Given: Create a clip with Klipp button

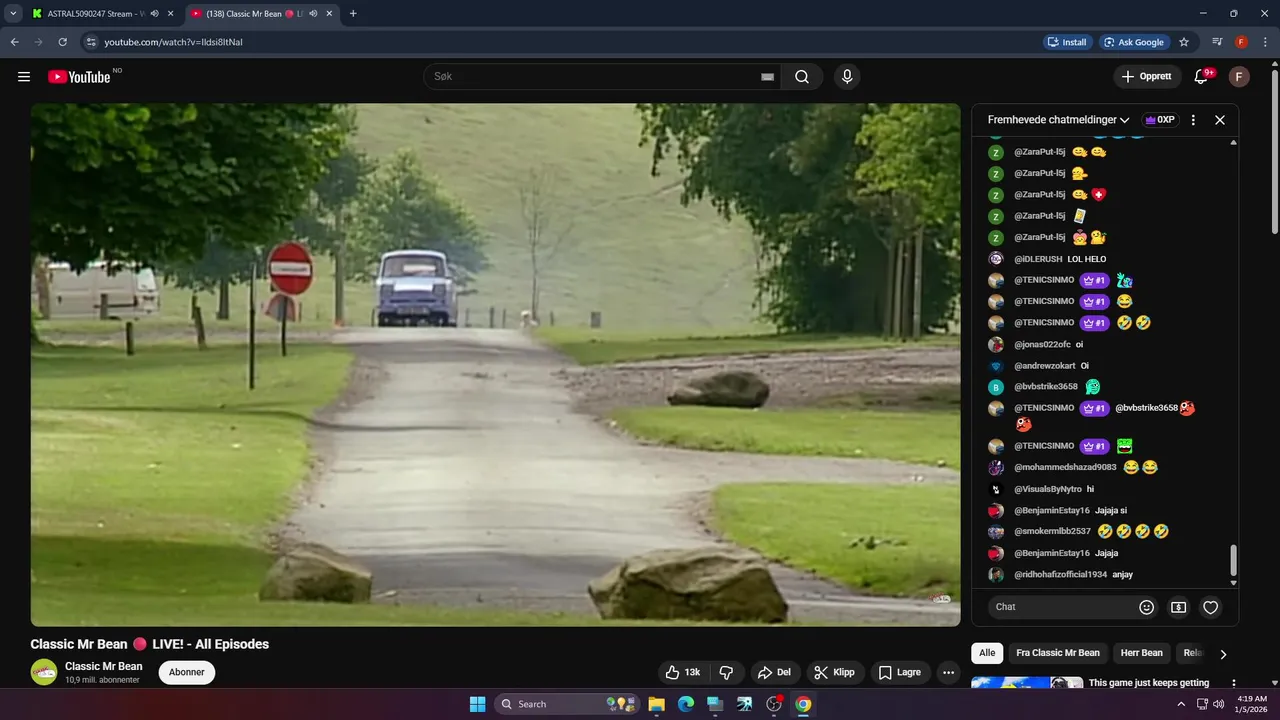Looking at the screenshot, I should click(834, 672).
